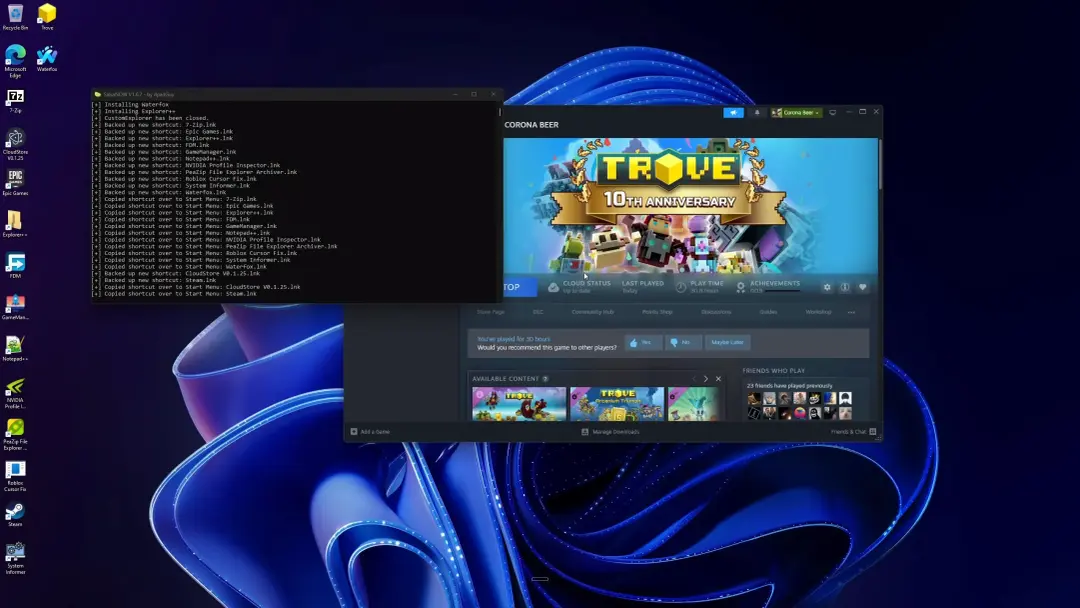Dismiss the Available Content panel

coord(718,379)
